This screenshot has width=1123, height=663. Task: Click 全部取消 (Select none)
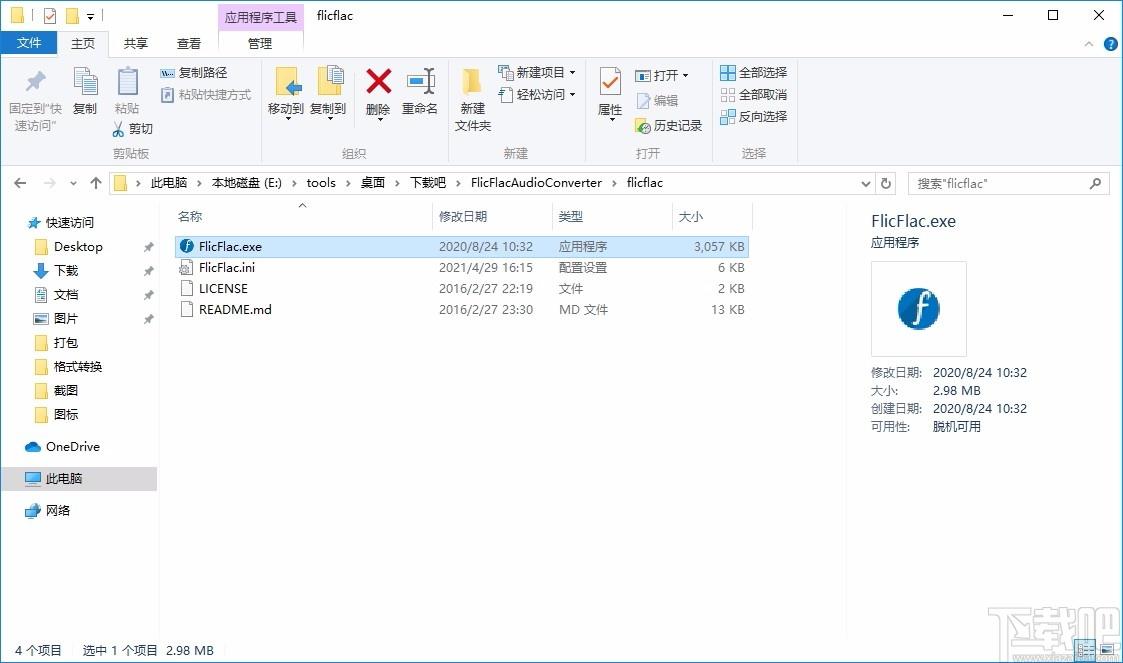(753, 95)
